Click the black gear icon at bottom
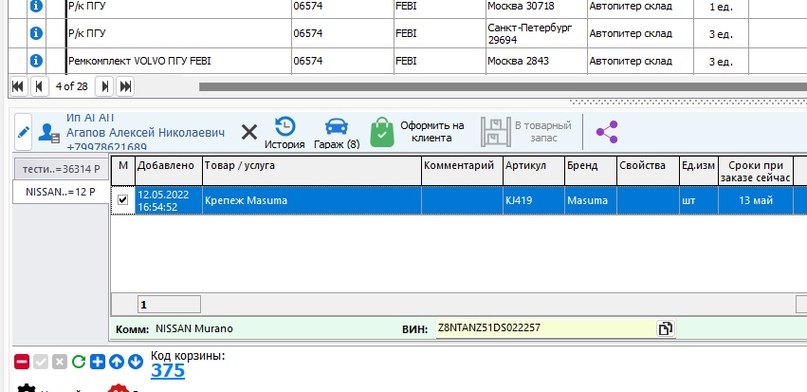This screenshot has width=807, height=392. [x=26, y=387]
